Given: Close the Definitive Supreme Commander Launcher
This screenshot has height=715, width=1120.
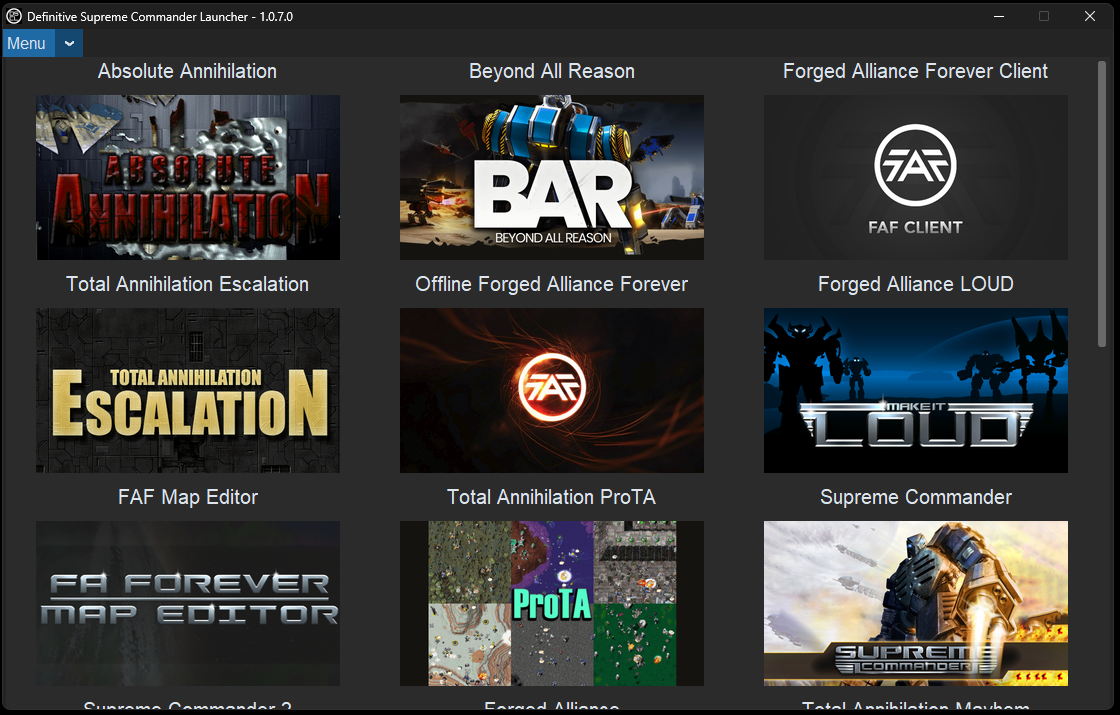Looking at the screenshot, I should click(1089, 16).
